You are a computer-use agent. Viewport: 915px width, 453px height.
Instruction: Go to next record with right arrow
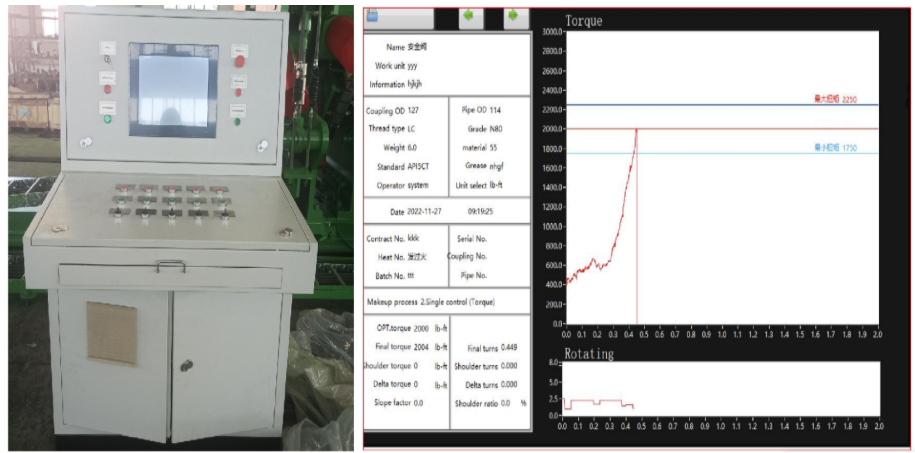[x=516, y=17]
